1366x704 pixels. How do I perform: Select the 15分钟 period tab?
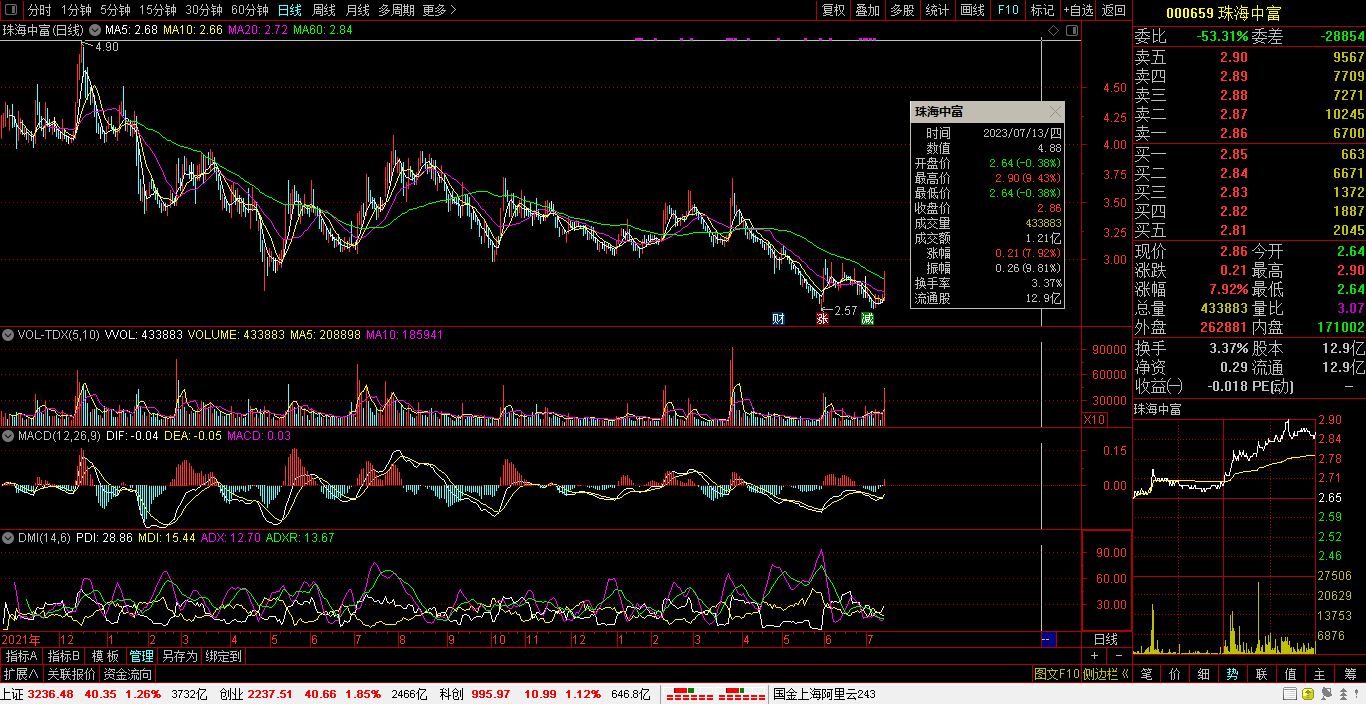(x=158, y=10)
